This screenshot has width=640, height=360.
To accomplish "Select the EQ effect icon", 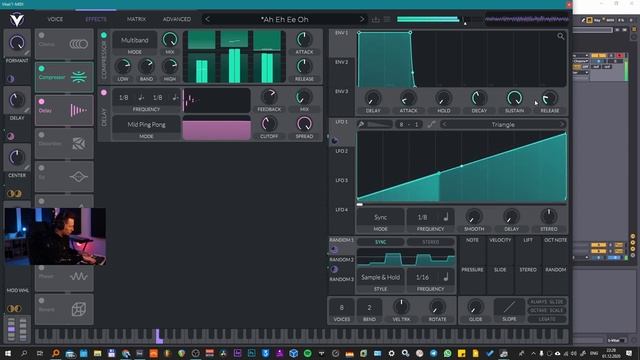I will 78,176.
